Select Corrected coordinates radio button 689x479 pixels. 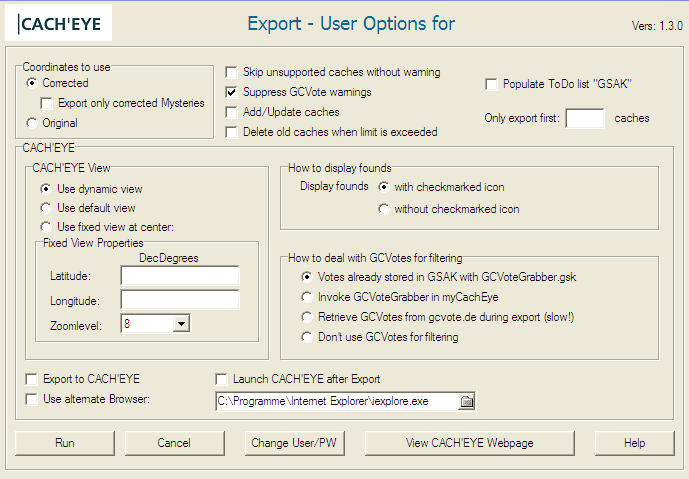tap(31, 83)
